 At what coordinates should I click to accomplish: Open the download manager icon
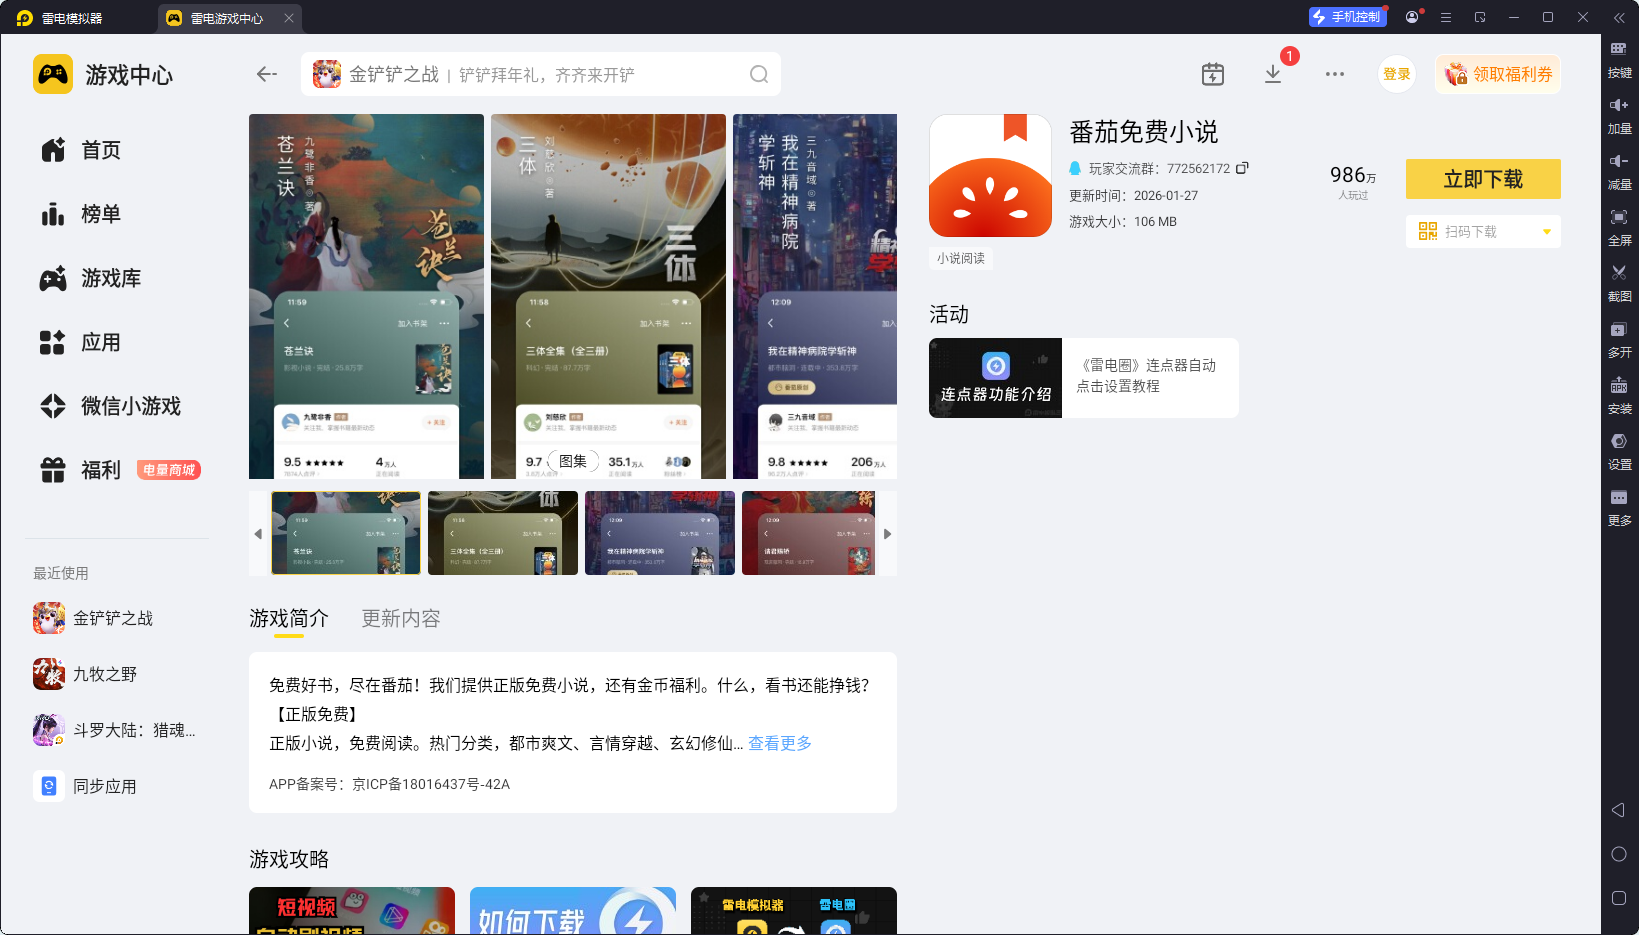click(x=1273, y=74)
